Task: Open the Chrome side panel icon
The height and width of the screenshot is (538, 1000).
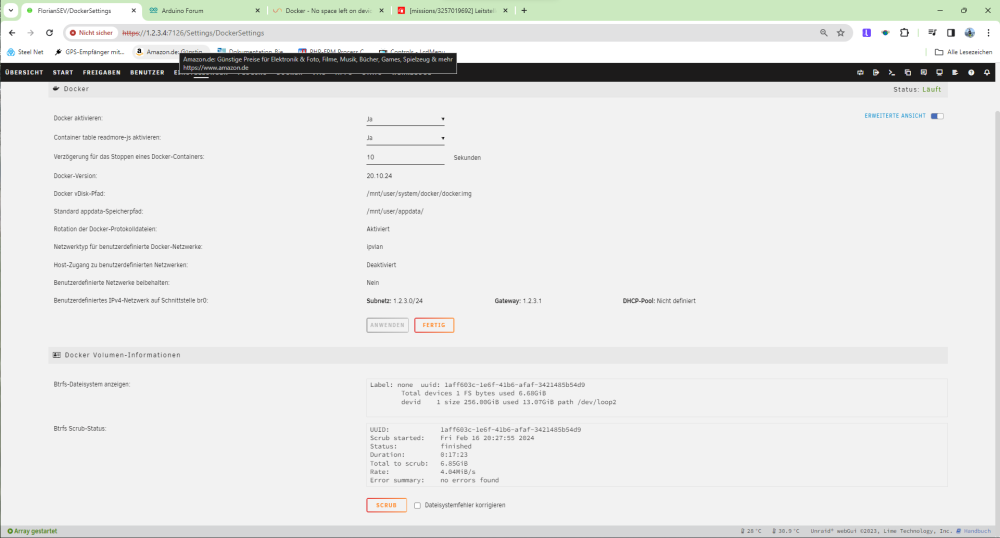Action: (x=950, y=33)
